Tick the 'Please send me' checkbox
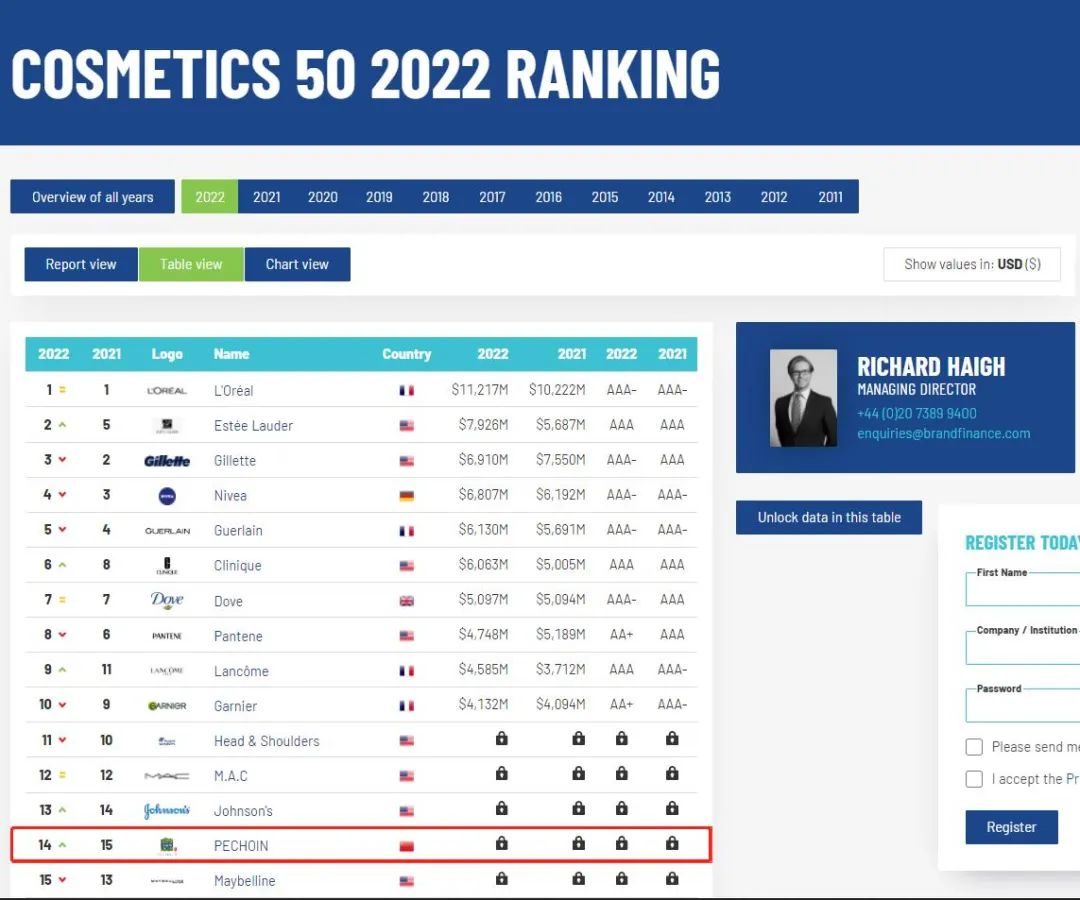This screenshot has width=1080, height=900. pos(974,747)
